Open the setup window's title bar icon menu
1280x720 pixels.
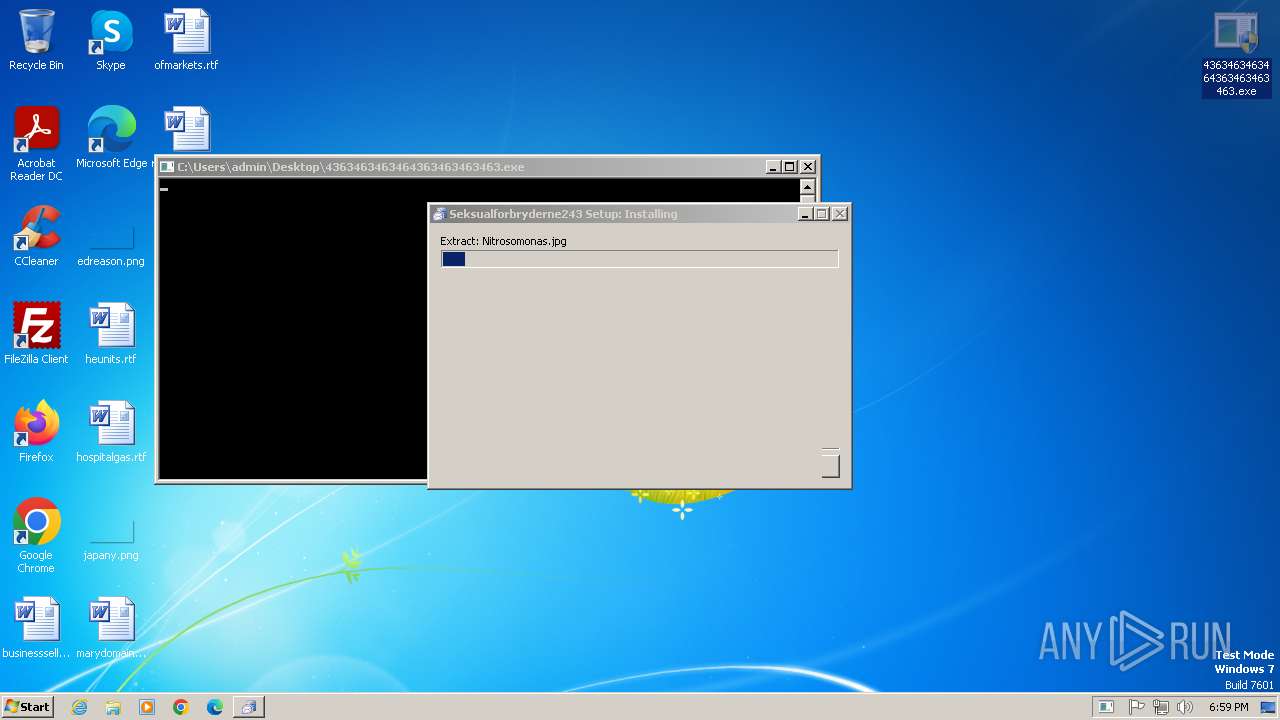[439, 214]
